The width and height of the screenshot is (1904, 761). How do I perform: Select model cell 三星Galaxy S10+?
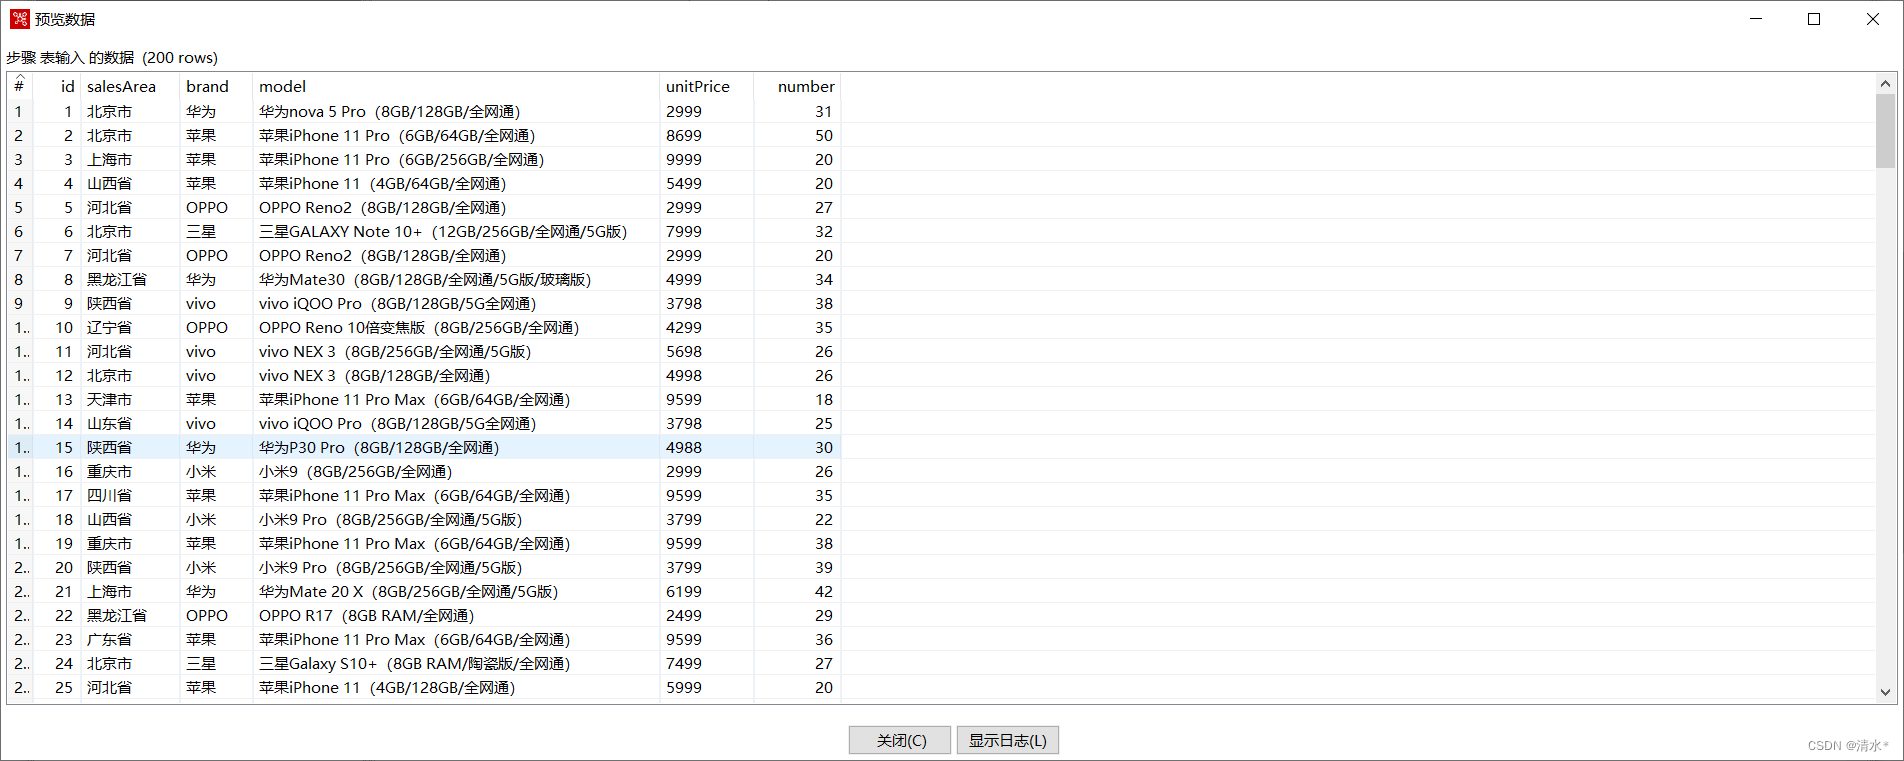(x=414, y=663)
